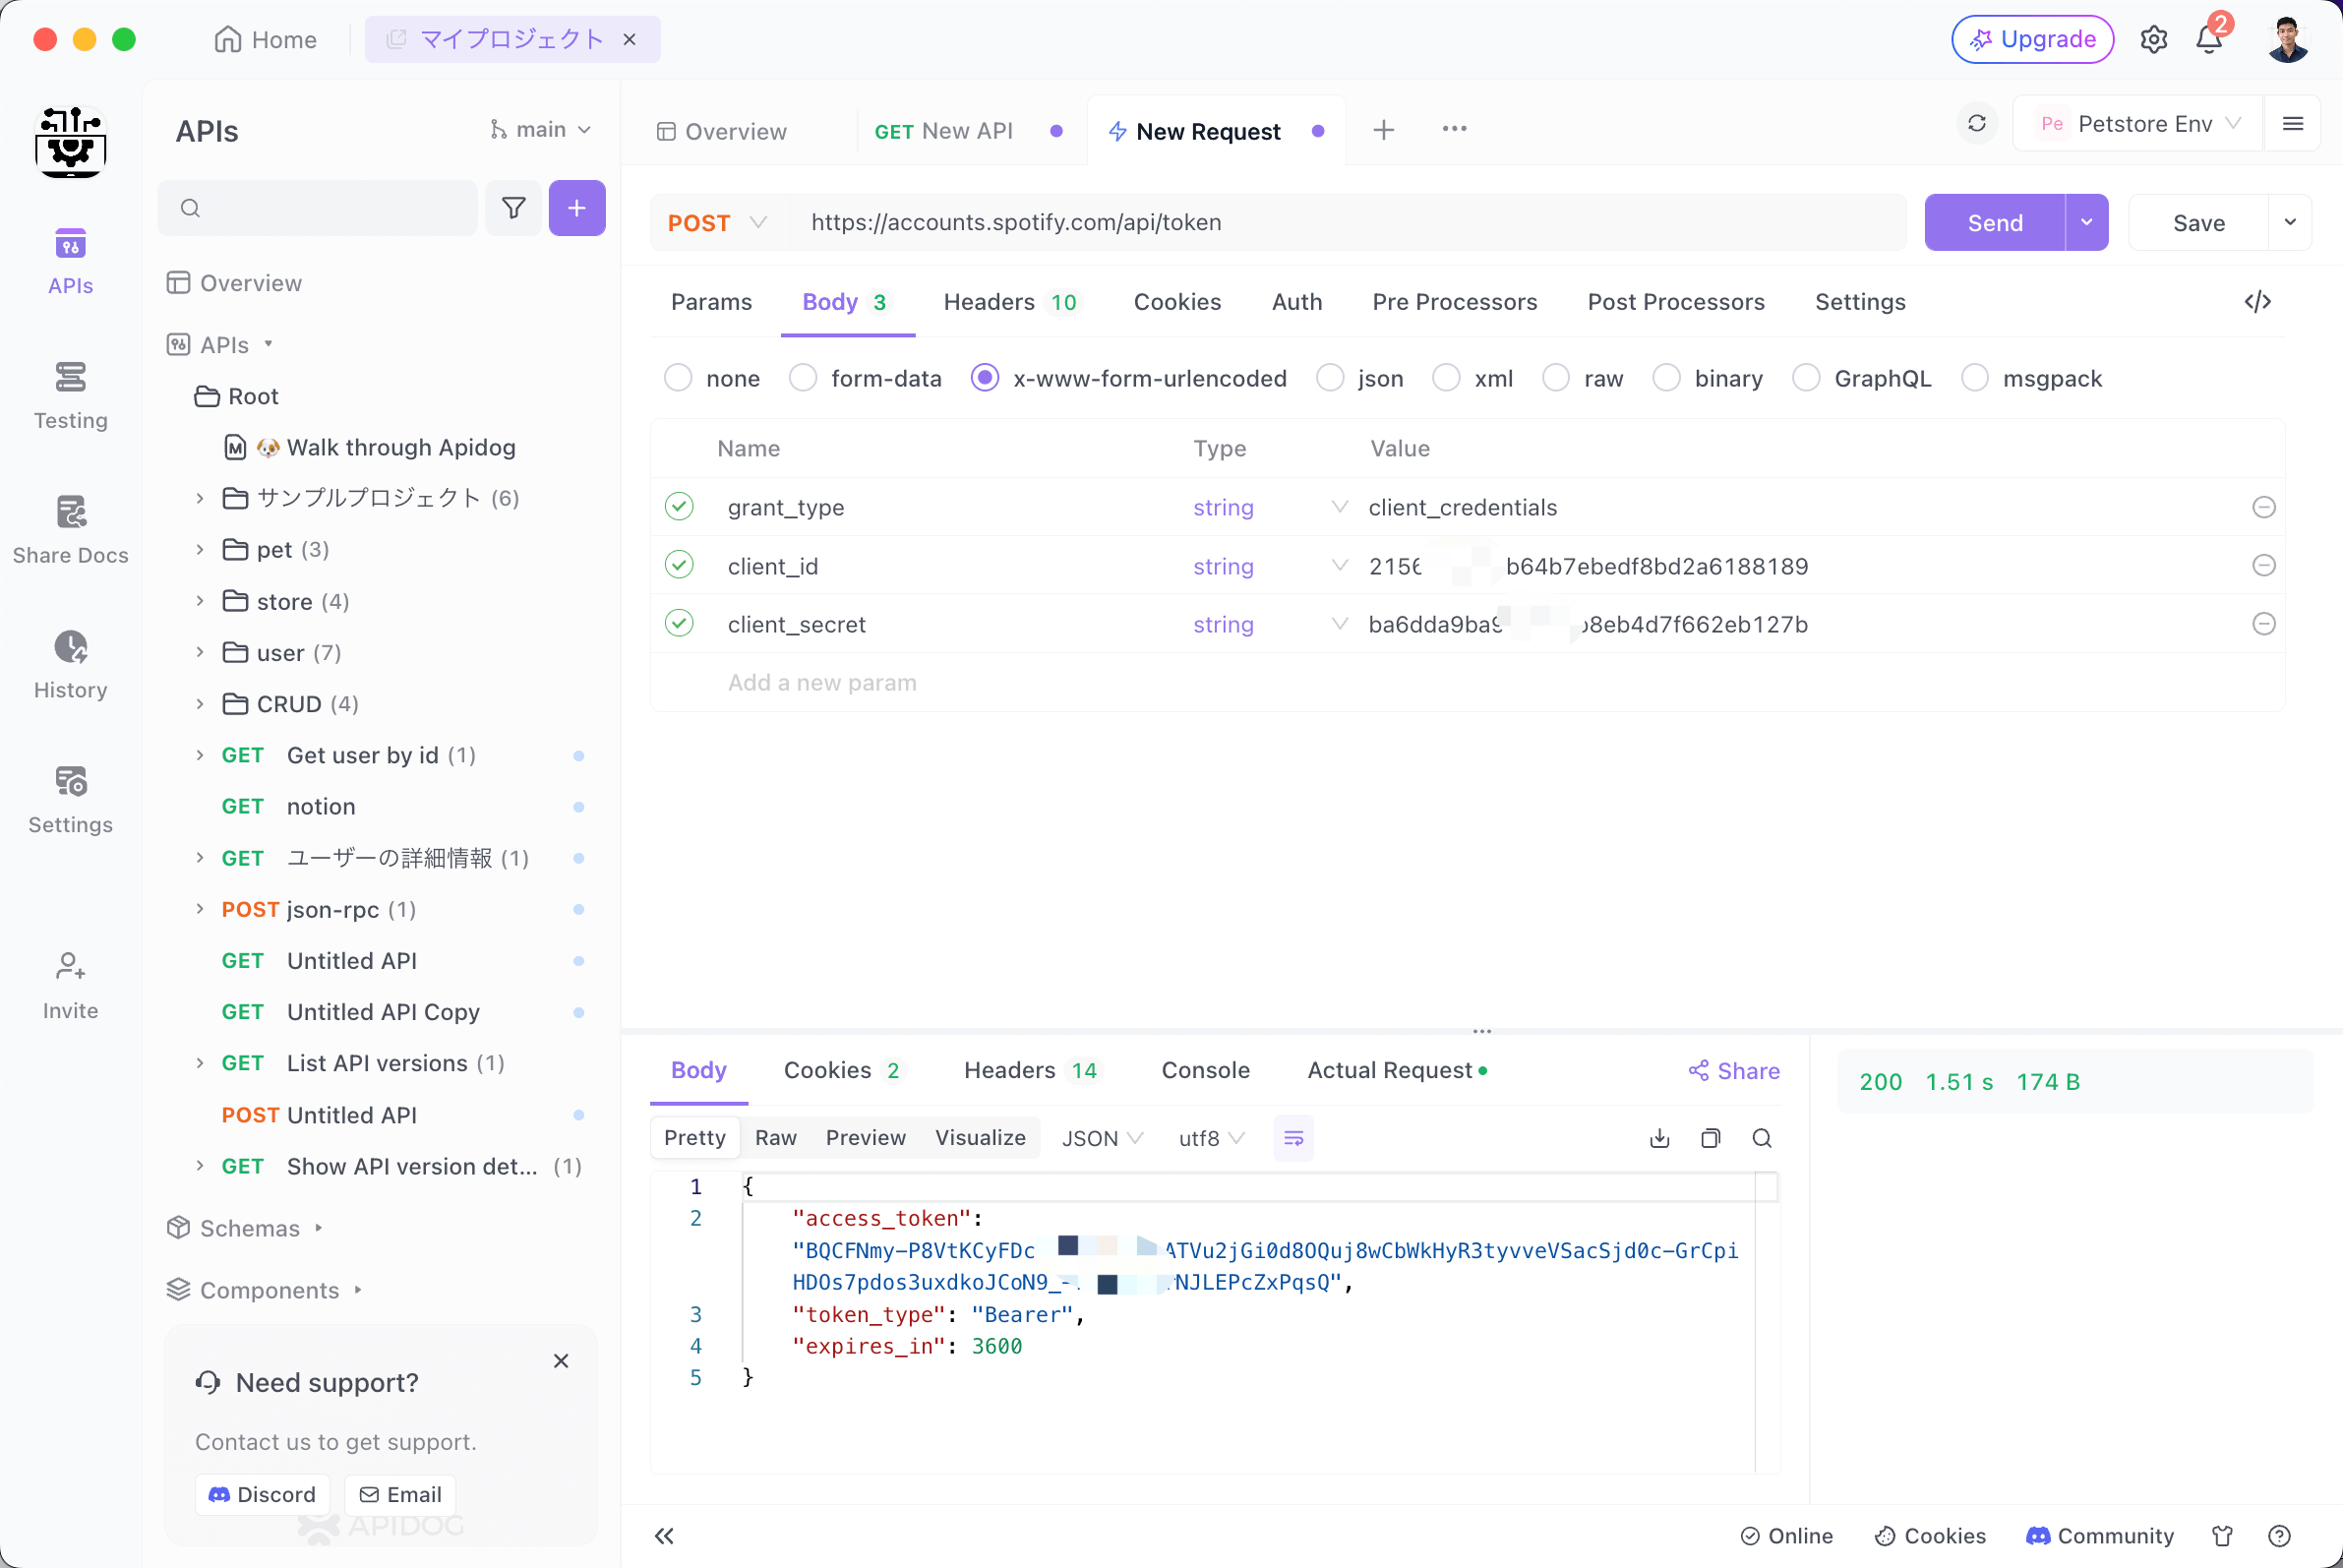Select the json body type radio
This screenshot has width=2343, height=1568.
tap(1329, 378)
